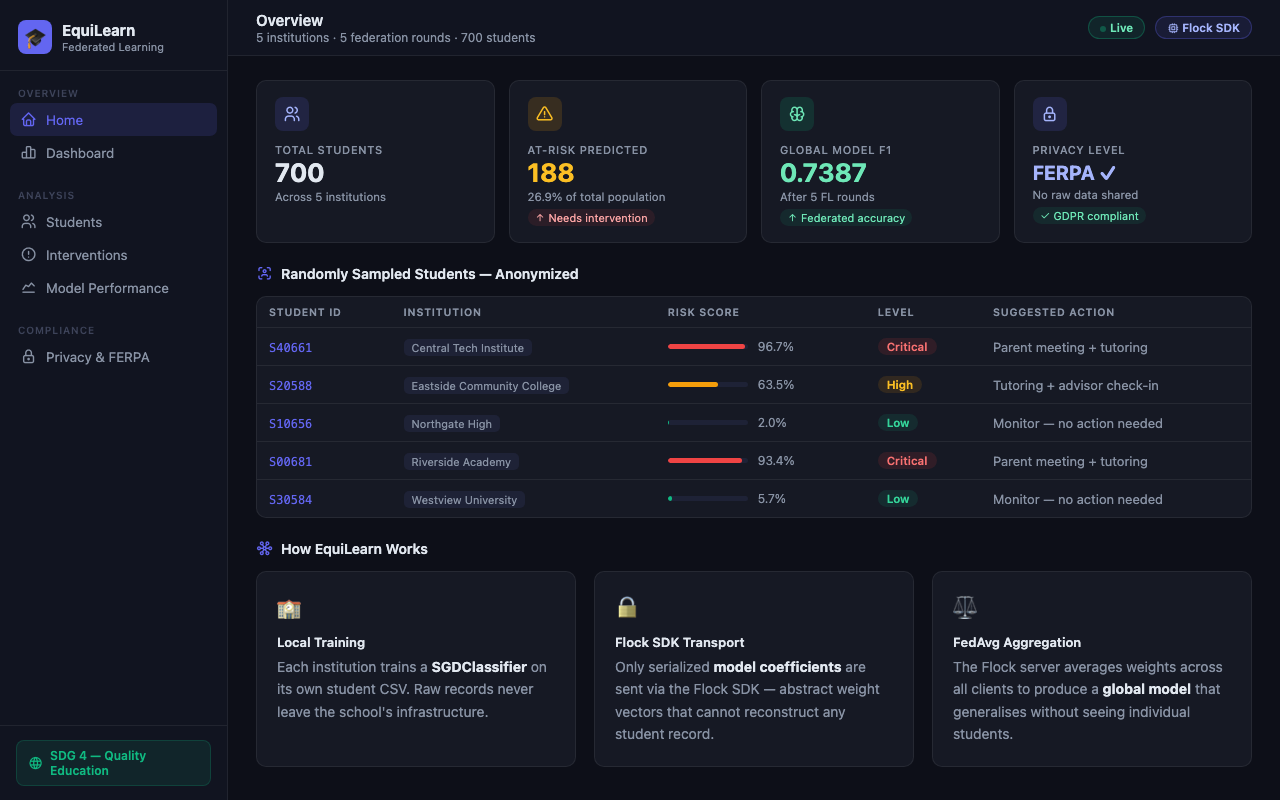
Task: Click the Critical badge for S40661
Action: point(907,347)
